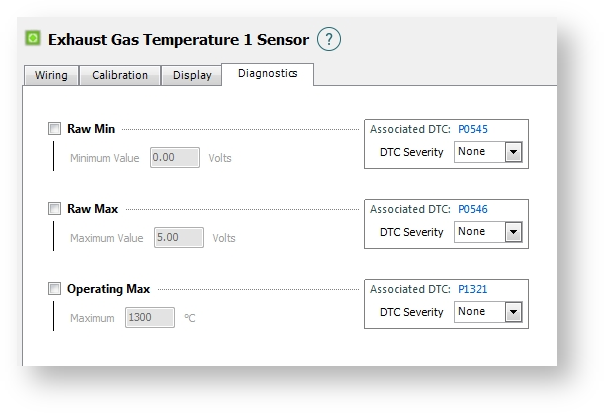
Task: Select the Diagnostics tab
Action: click(x=267, y=74)
